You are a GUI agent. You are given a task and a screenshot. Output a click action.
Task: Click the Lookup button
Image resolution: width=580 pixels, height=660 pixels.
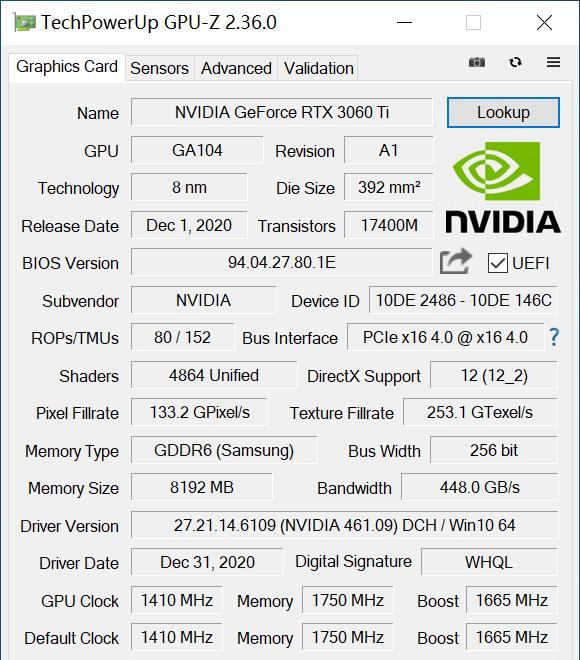click(503, 112)
